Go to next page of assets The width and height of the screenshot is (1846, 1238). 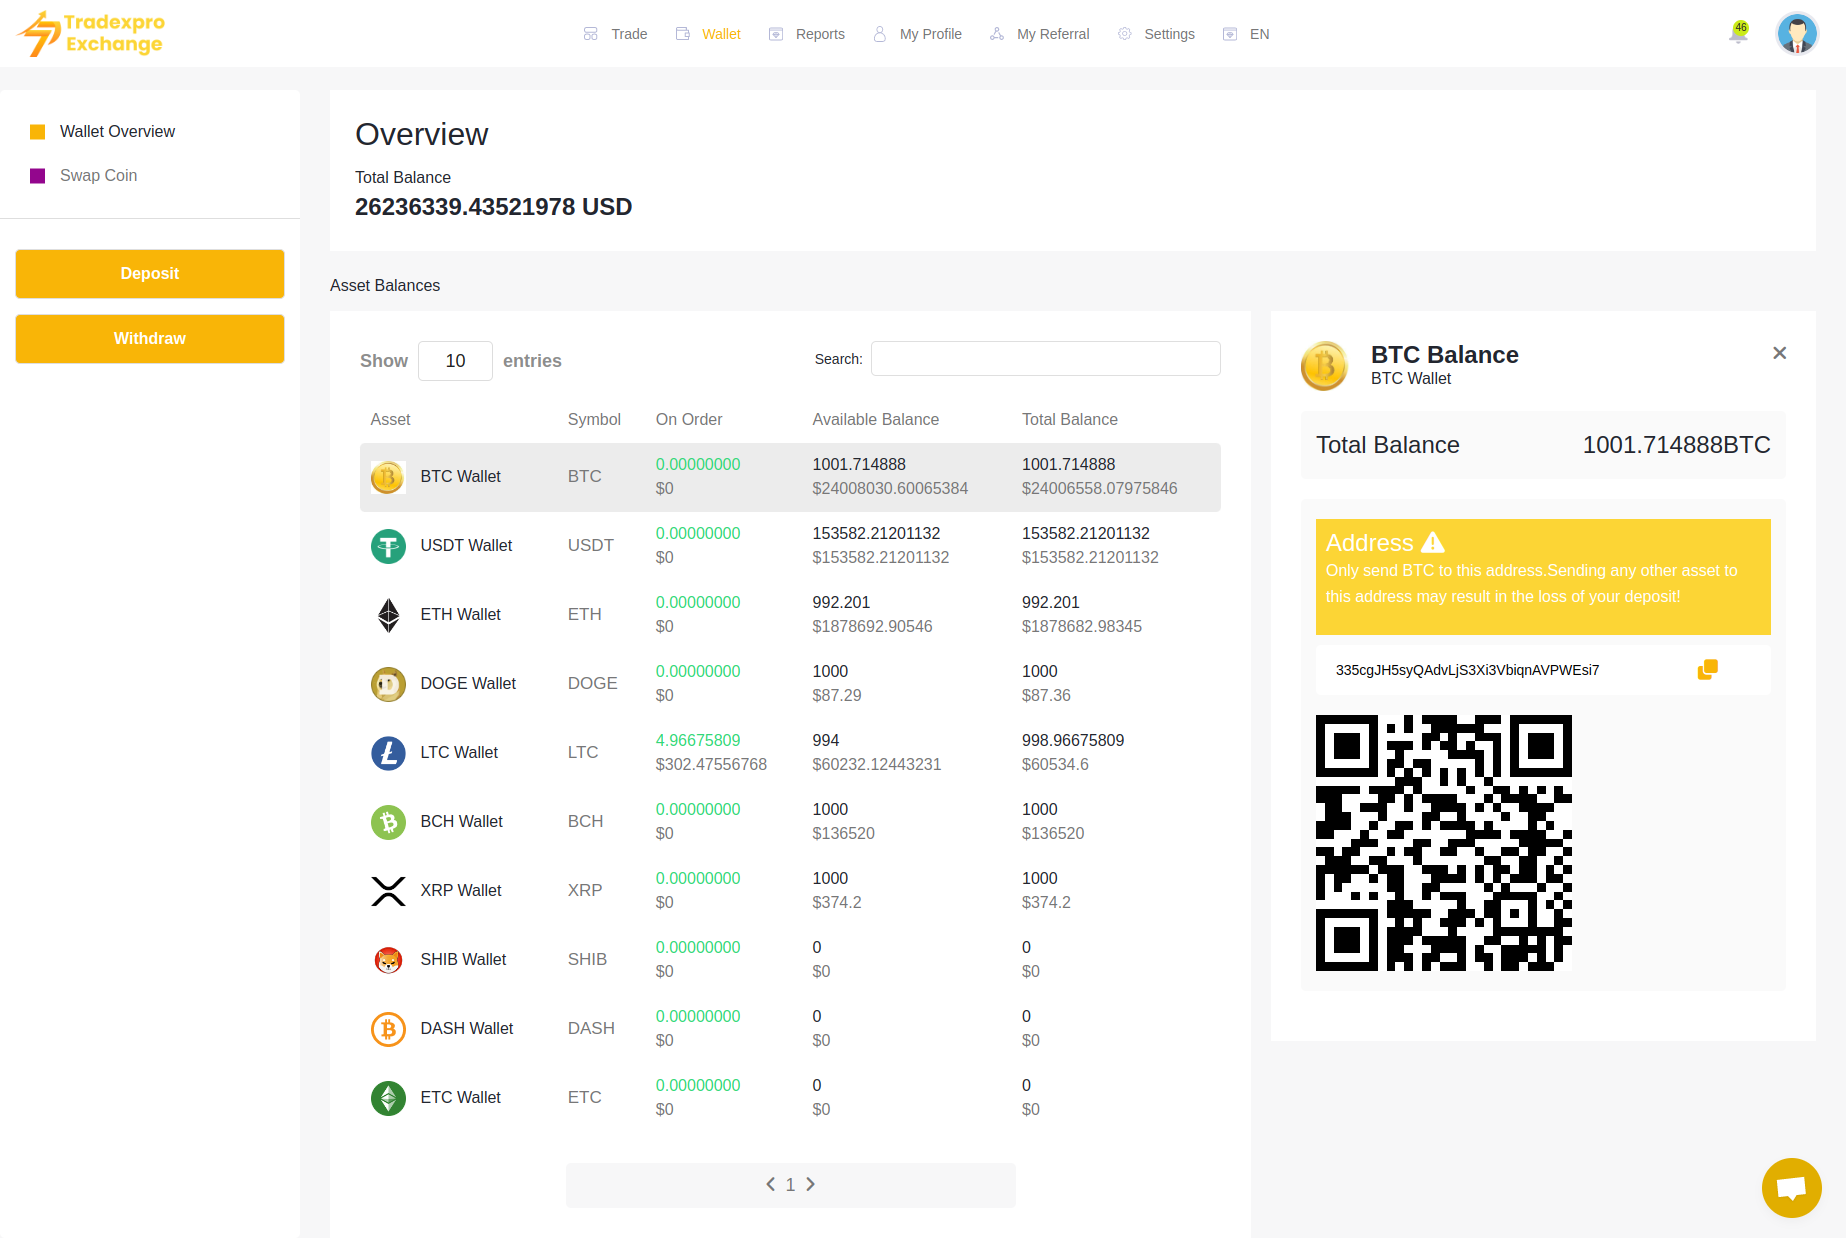[811, 1184]
